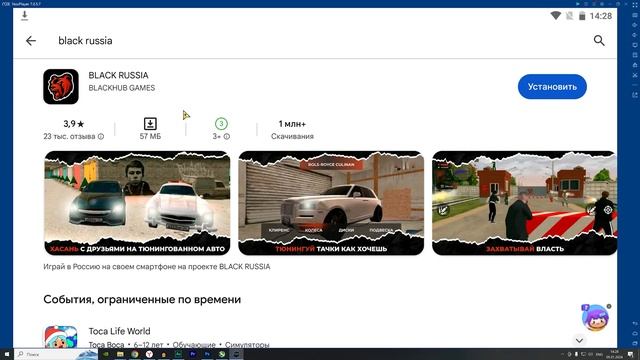Screen dimensions: 640x360
Task: Launch Yandex Browser from the taskbar
Action: [149, 354]
